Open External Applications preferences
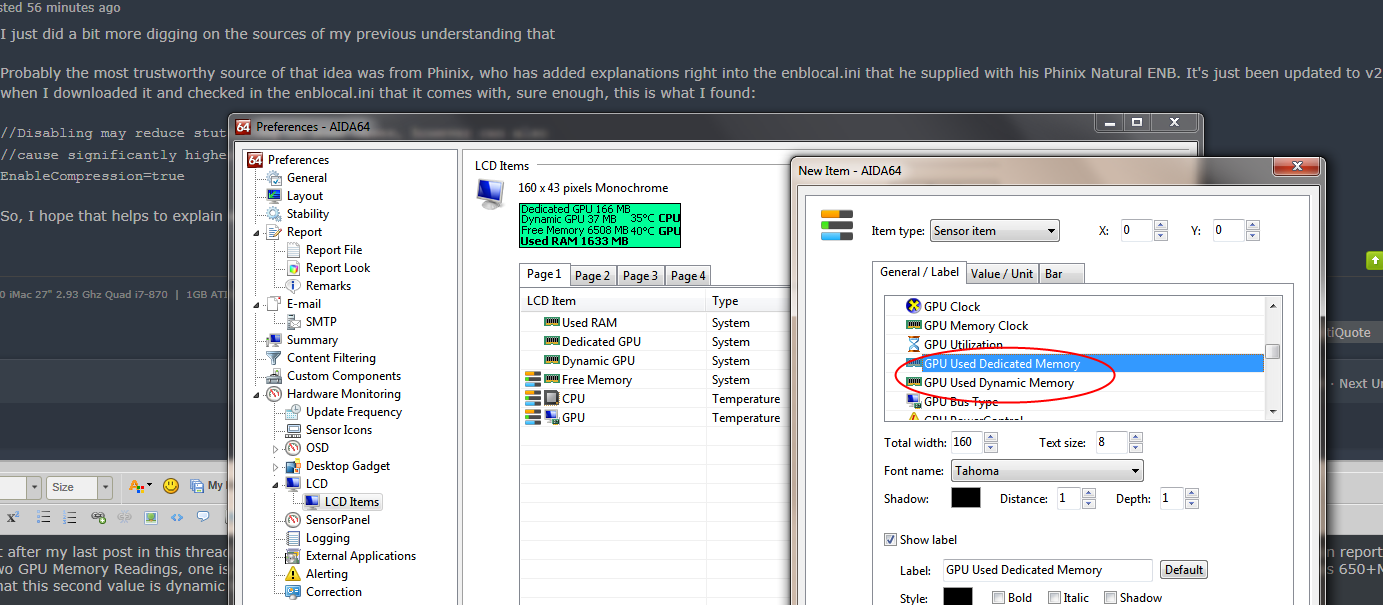1383x605 pixels. [361, 556]
